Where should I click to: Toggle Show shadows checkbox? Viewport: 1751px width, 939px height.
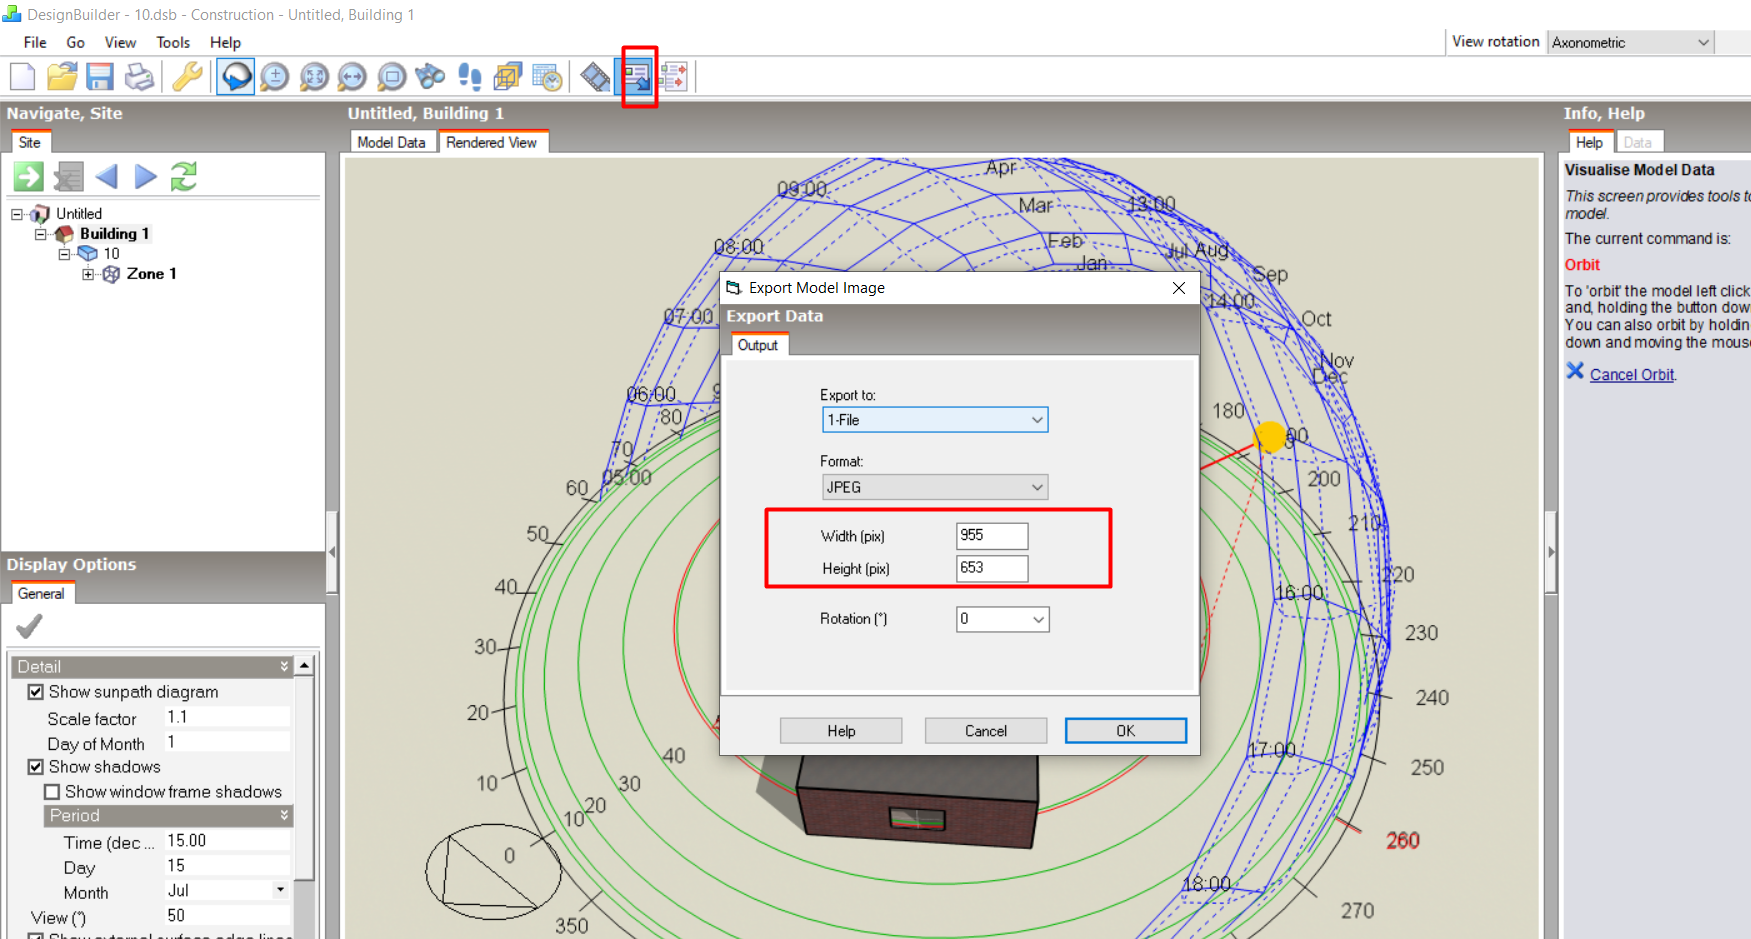(x=36, y=767)
